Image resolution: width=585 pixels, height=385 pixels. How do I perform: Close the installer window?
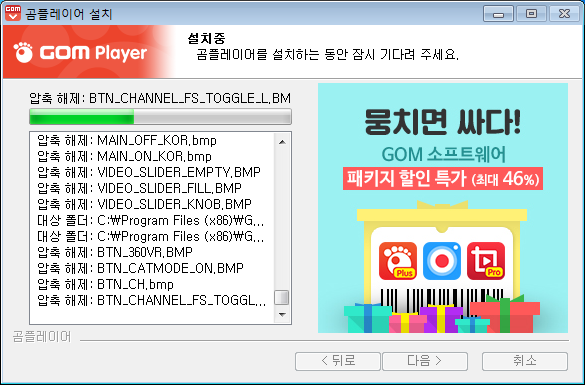pos(564,14)
